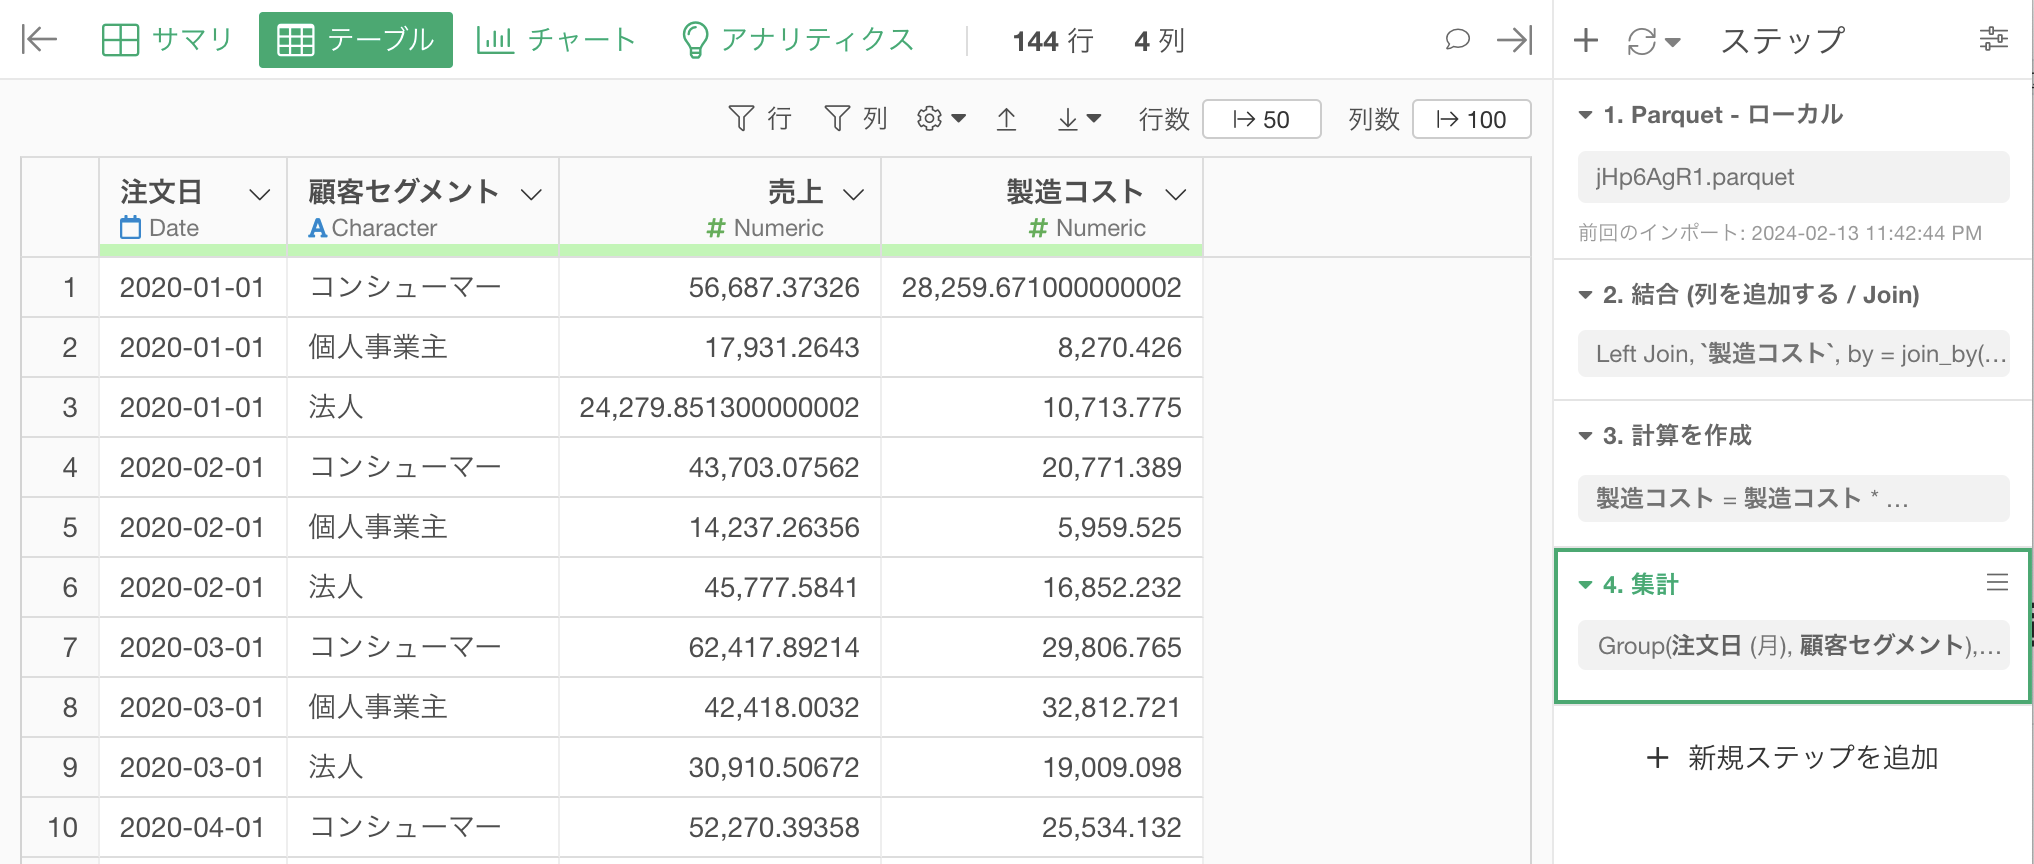
Task: Select cell 30,910.50672
Action: (x=720, y=768)
